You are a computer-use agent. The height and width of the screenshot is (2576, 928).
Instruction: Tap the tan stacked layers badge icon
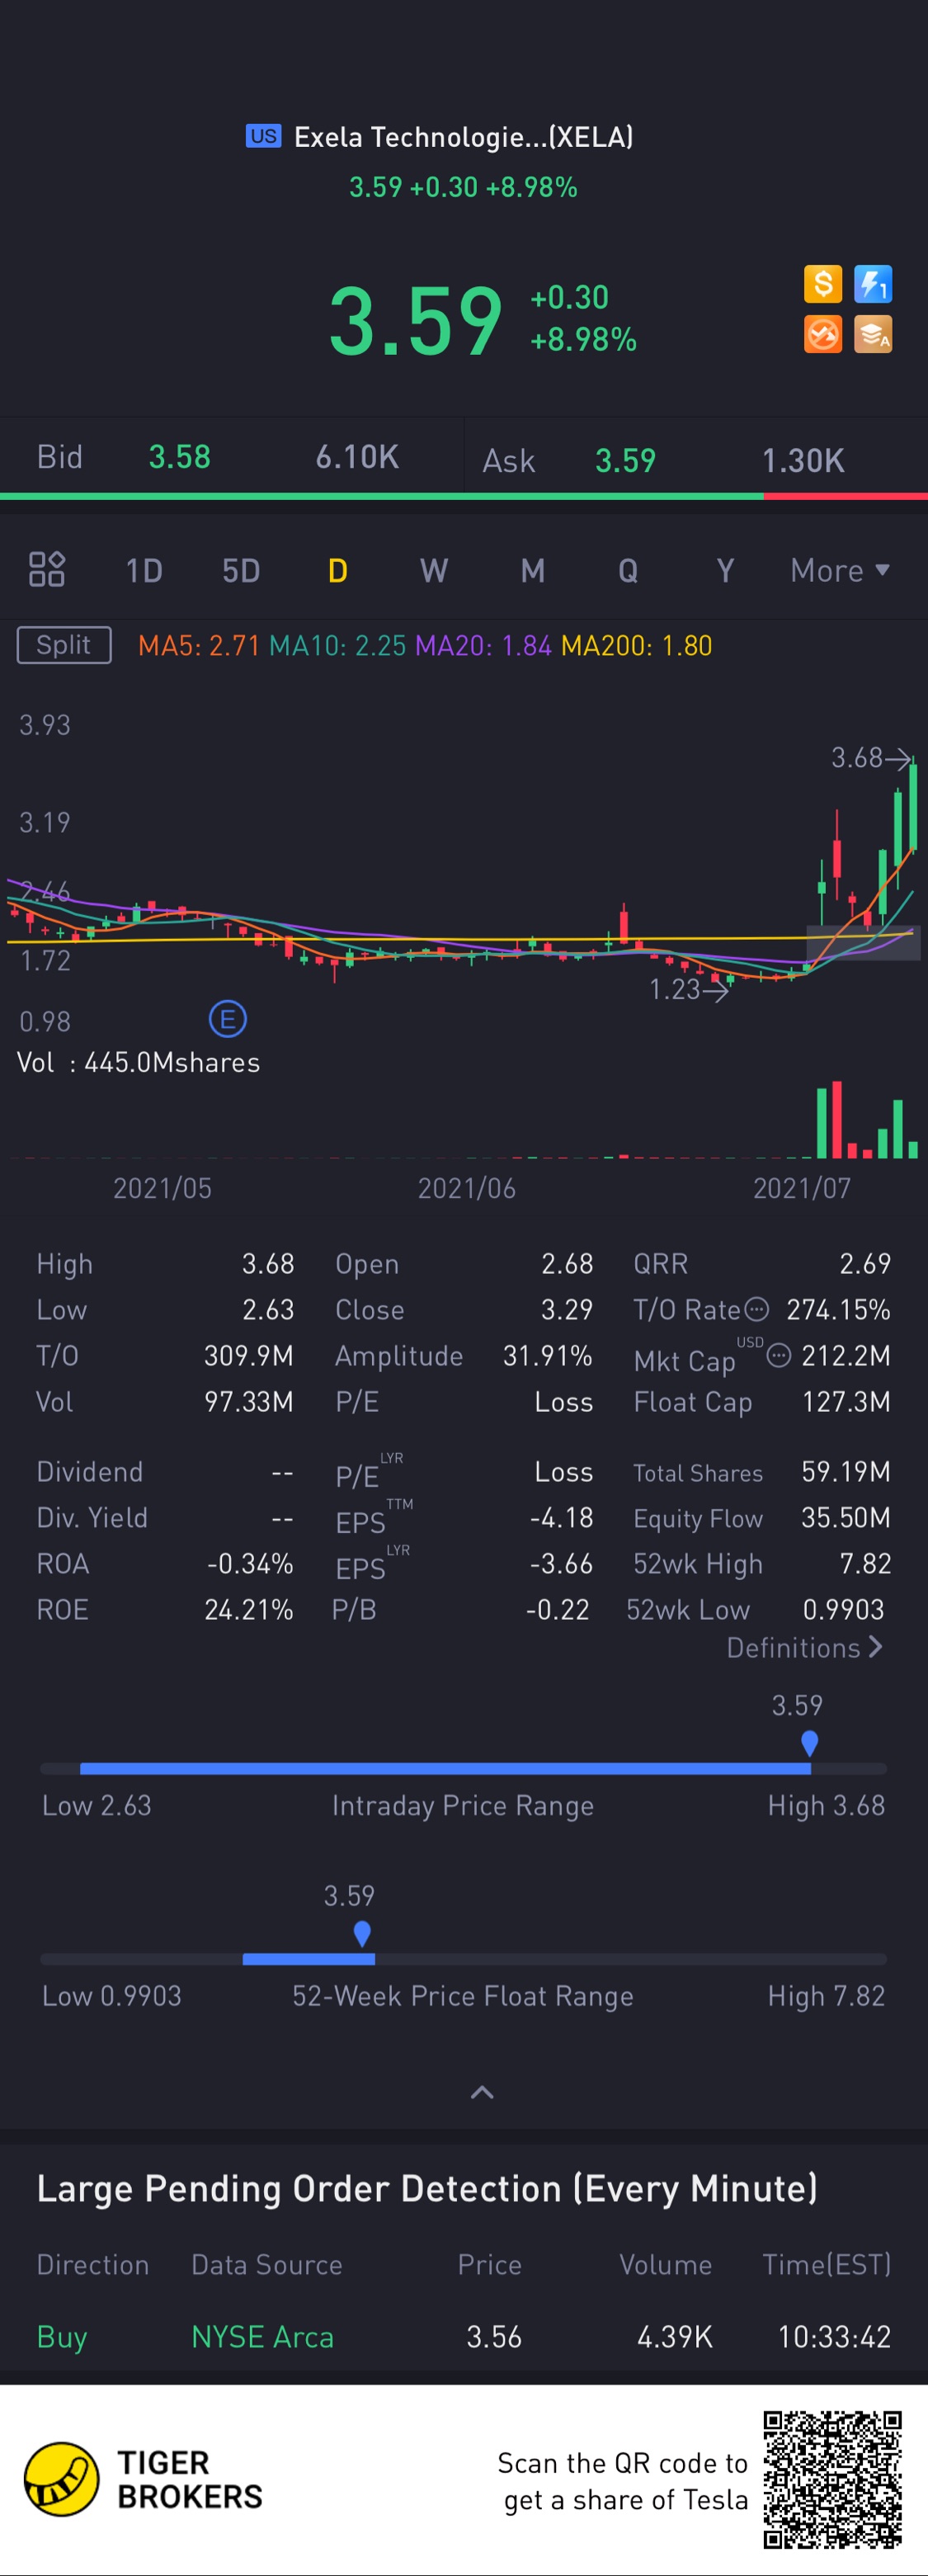[872, 334]
